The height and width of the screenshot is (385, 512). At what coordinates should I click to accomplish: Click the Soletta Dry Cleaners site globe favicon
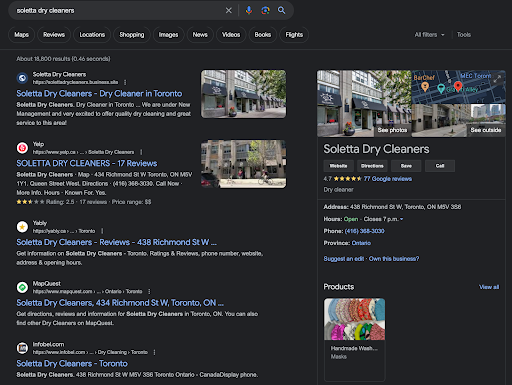click(22, 78)
